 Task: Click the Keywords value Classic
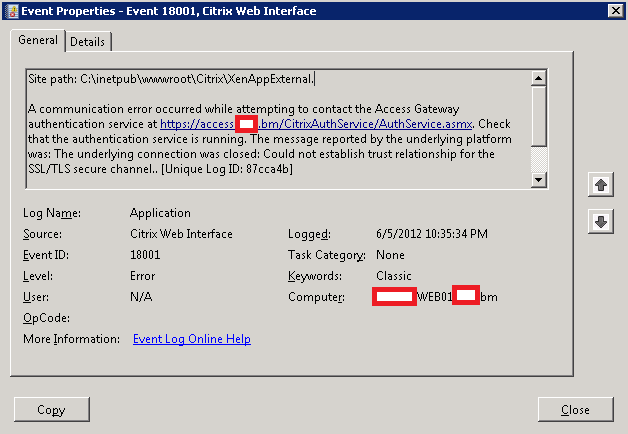point(394,276)
